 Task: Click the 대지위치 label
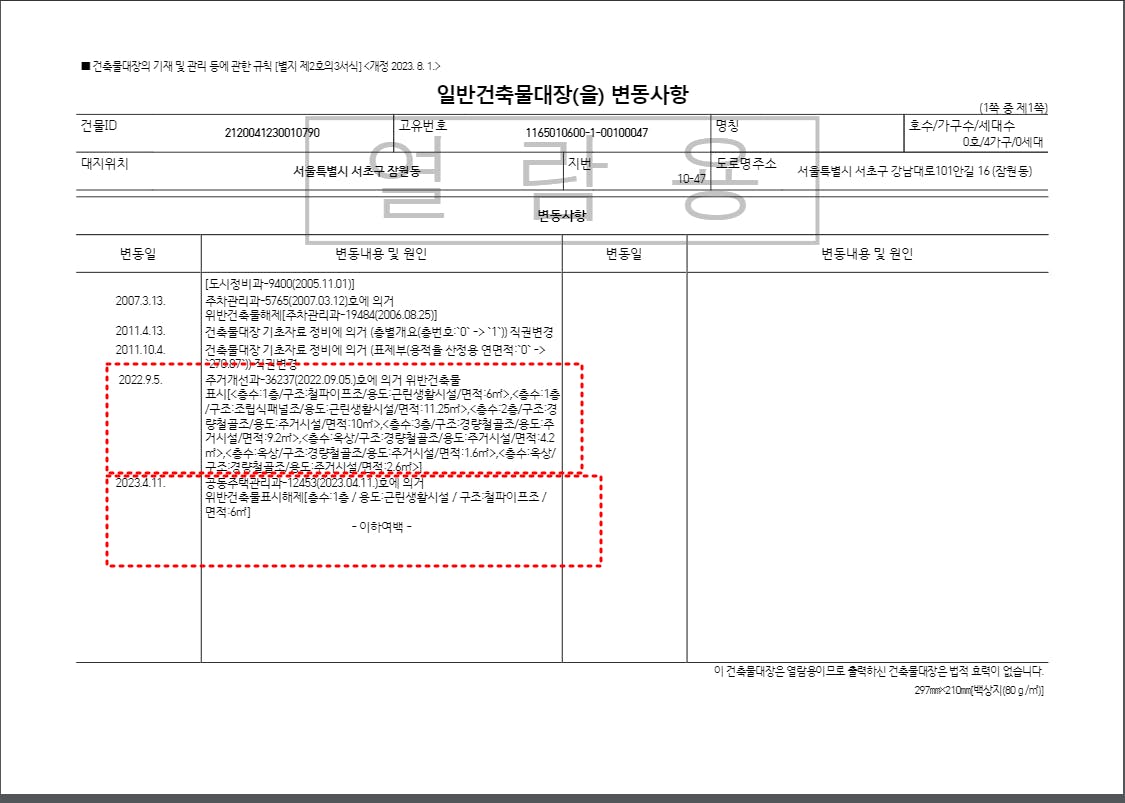[105, 163]
